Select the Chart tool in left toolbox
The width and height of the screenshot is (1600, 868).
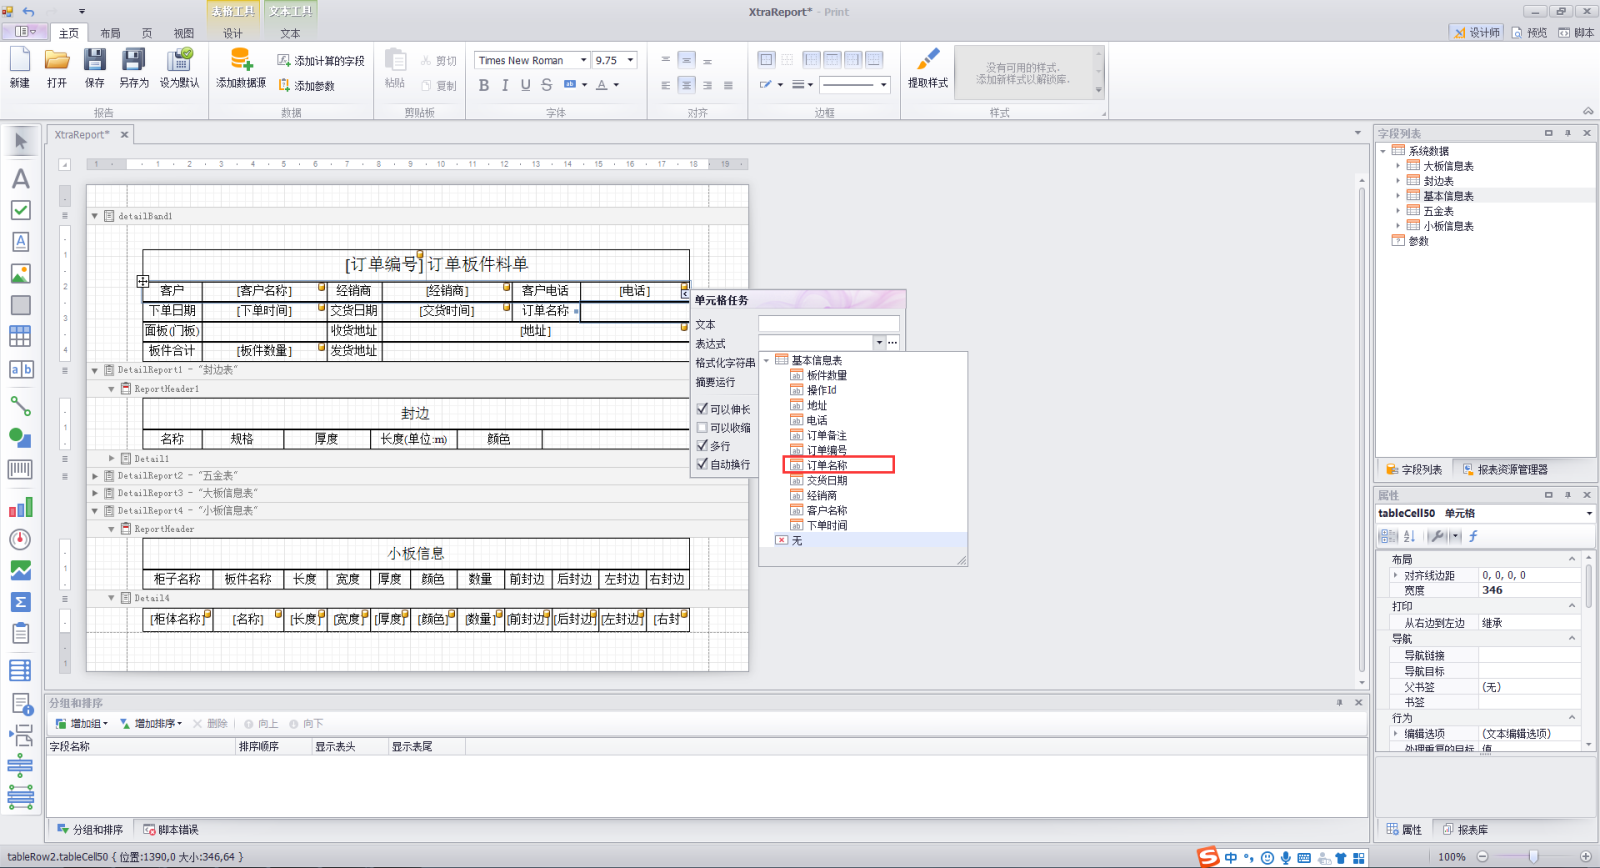point(20,508)
